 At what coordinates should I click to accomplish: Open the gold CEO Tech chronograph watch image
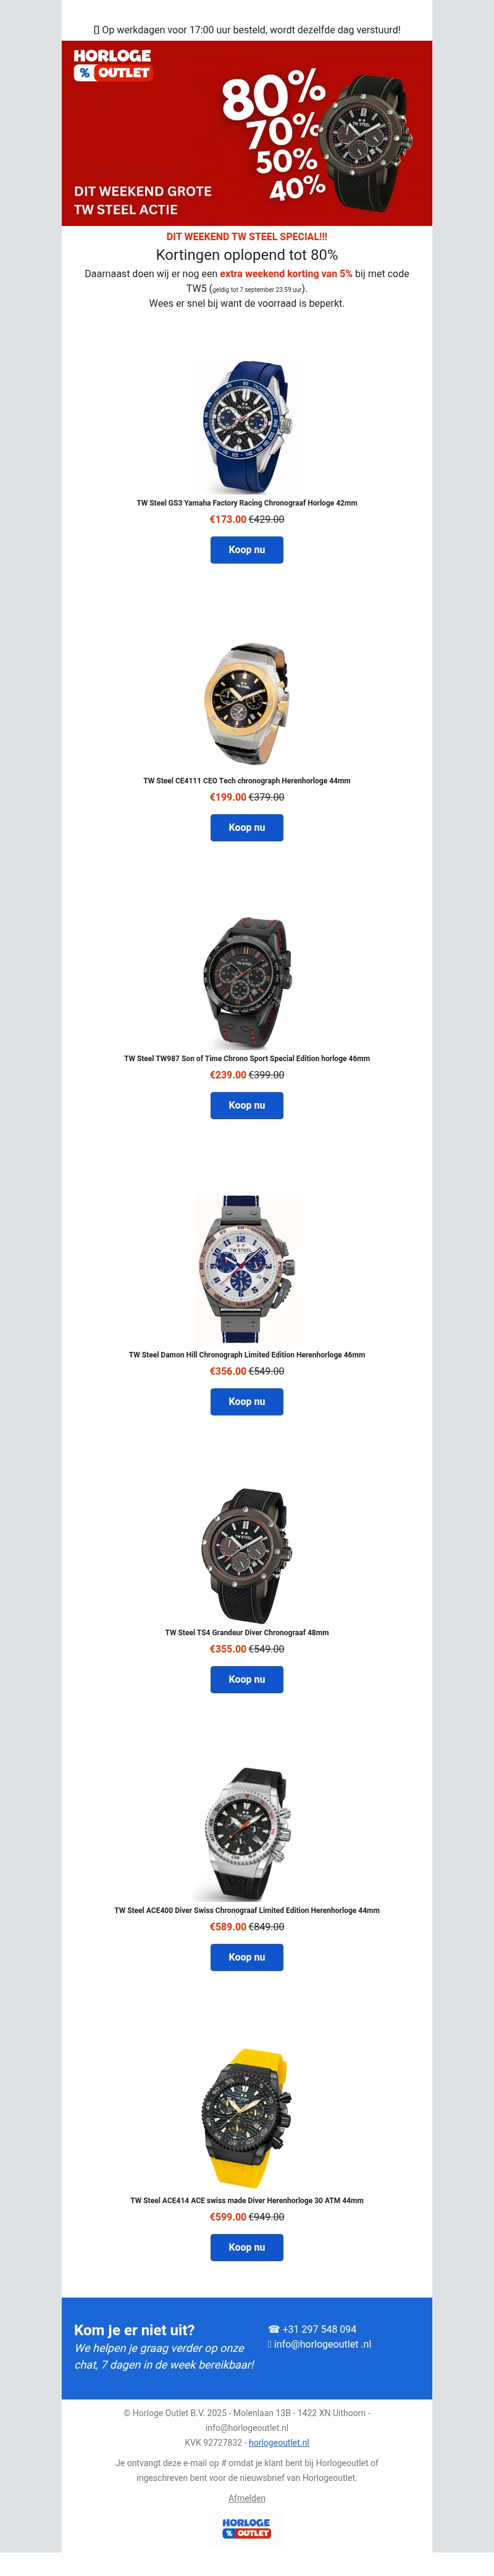247,705
